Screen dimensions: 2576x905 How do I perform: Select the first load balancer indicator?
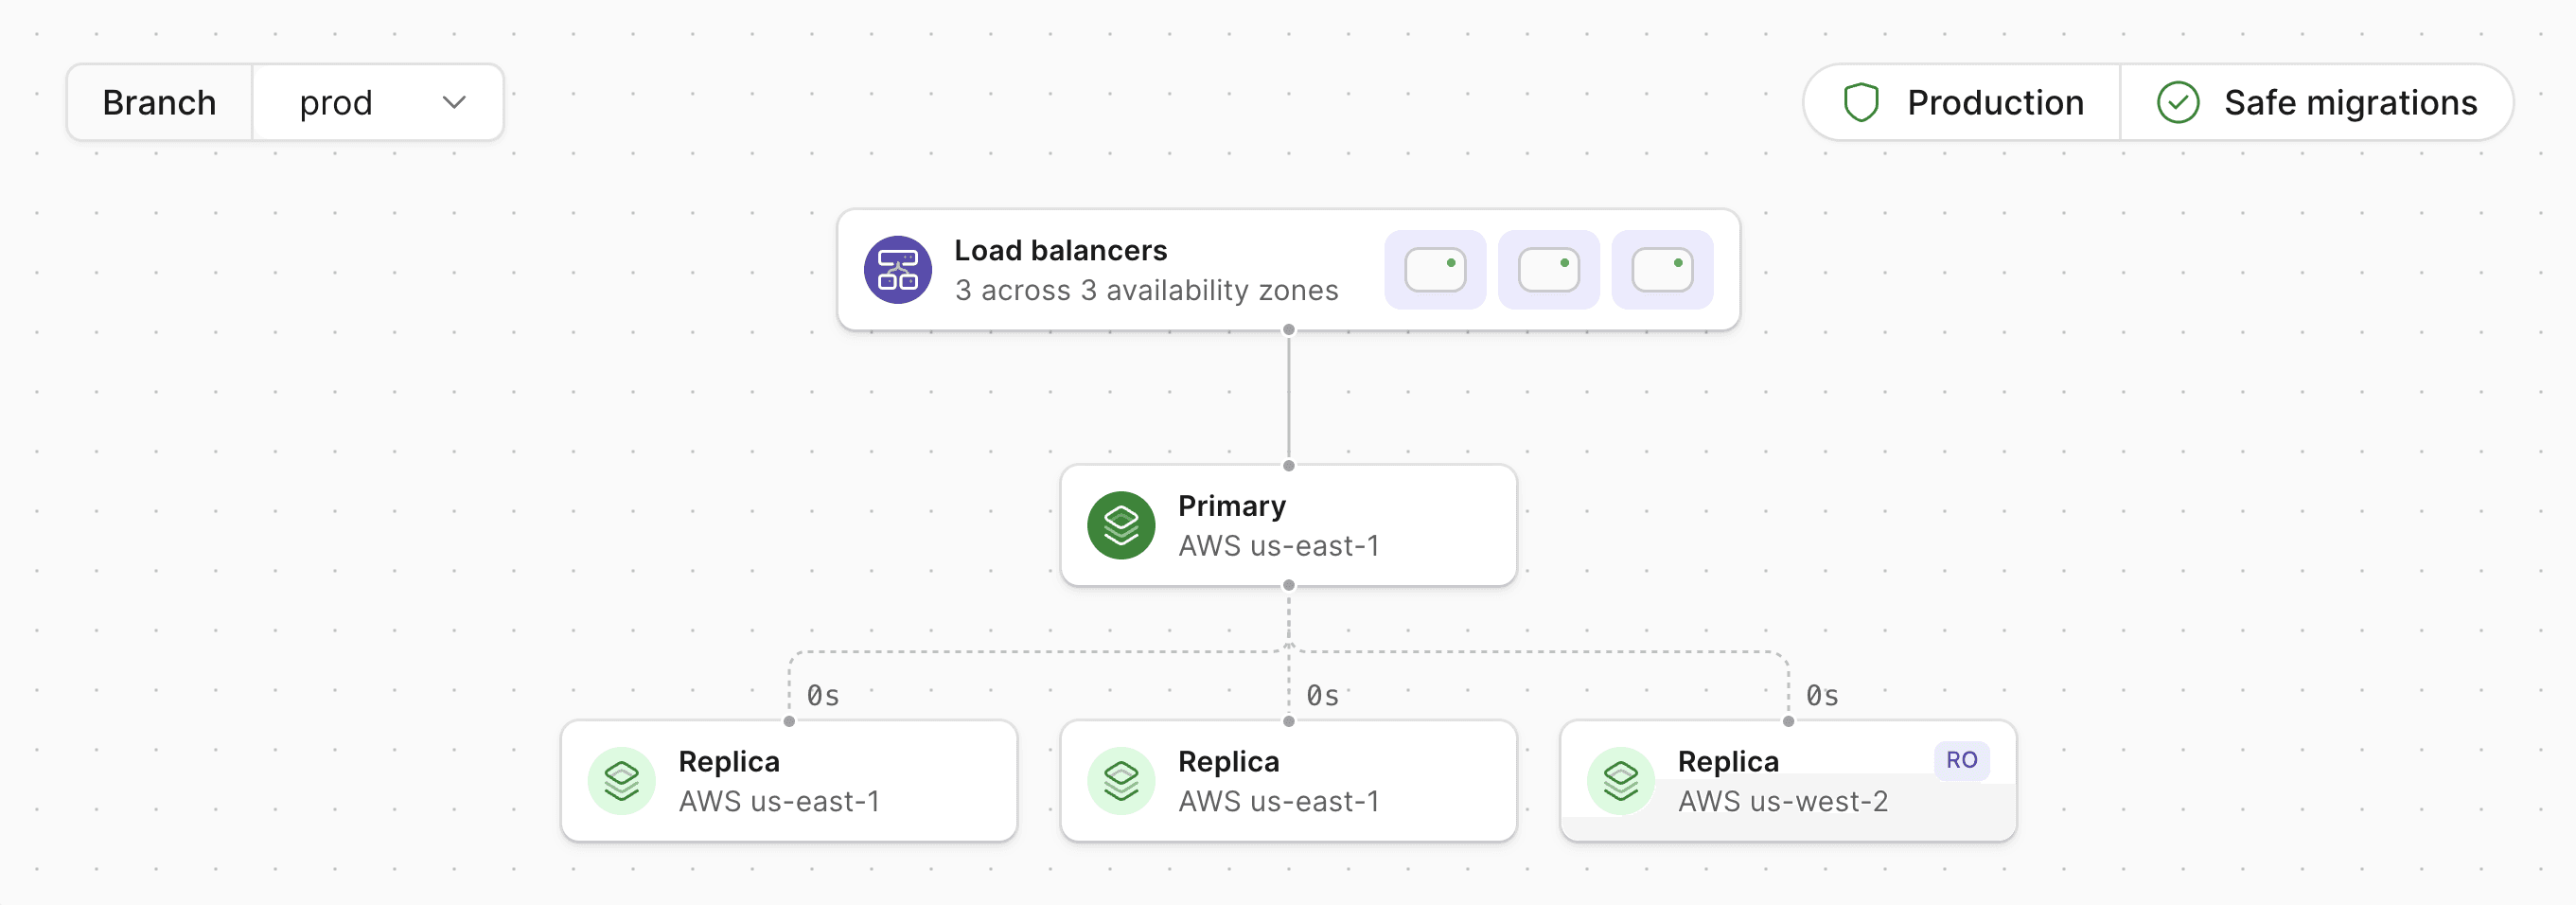pos(1434,270)
